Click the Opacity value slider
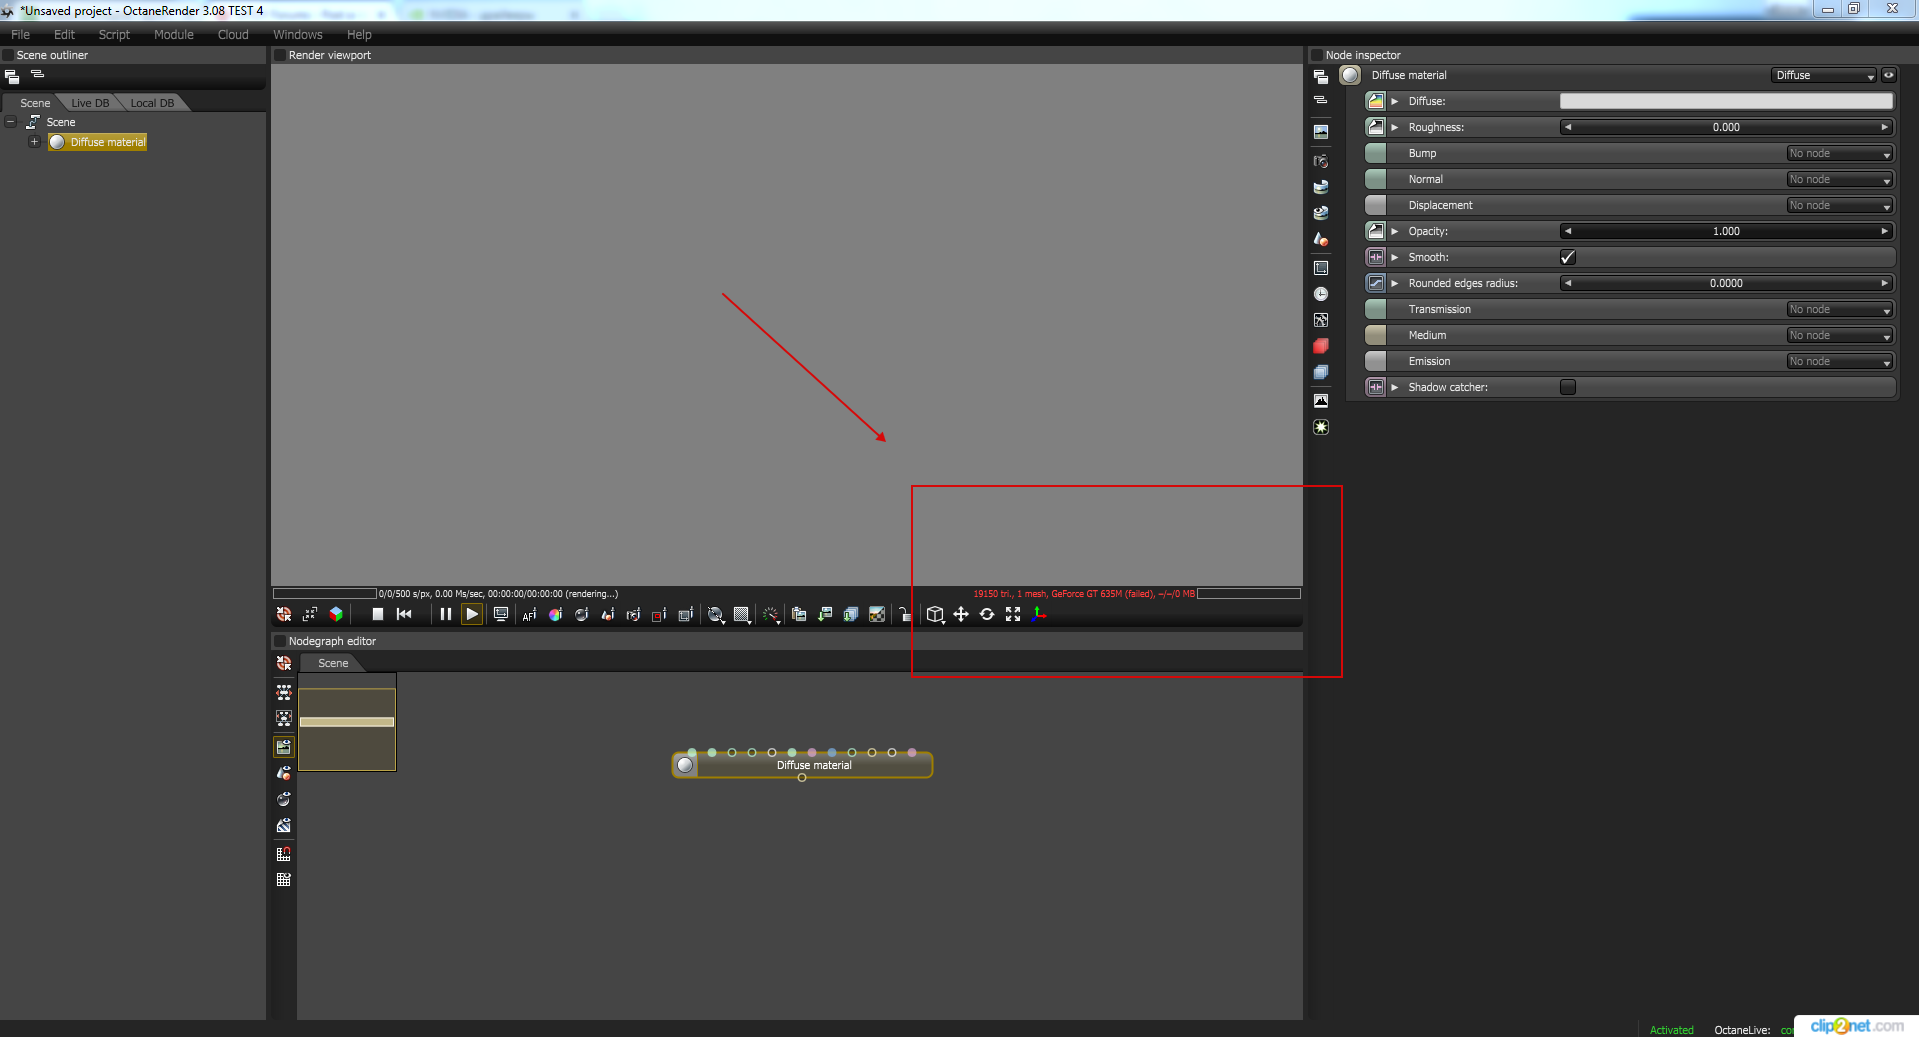The image size is (1919, 1037). pyautogui.click(x=1726, y=231)
